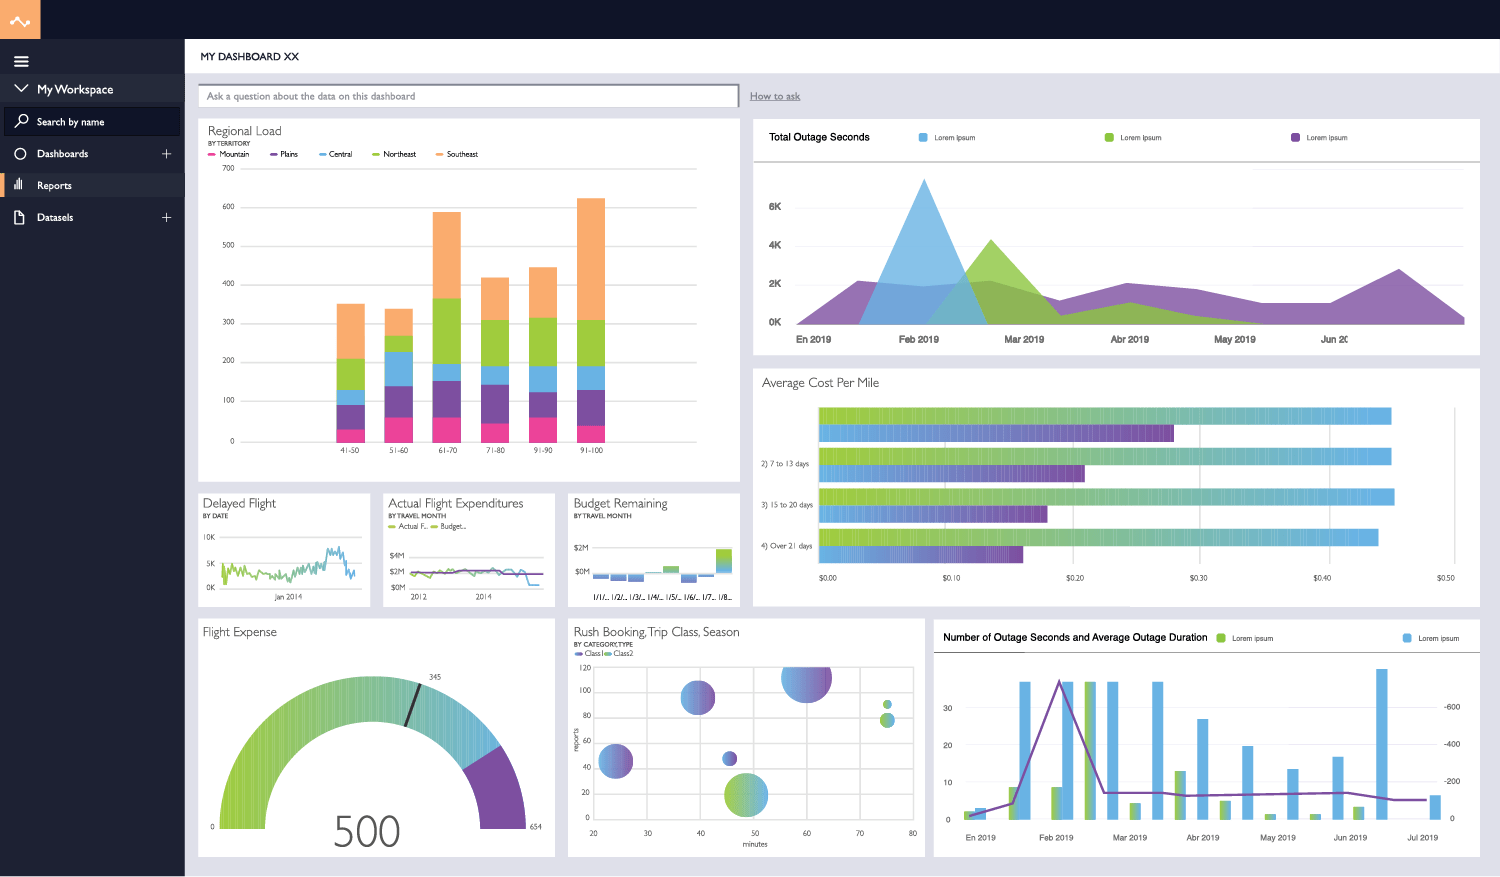Click the Datasets document icon

pos(20,217)
